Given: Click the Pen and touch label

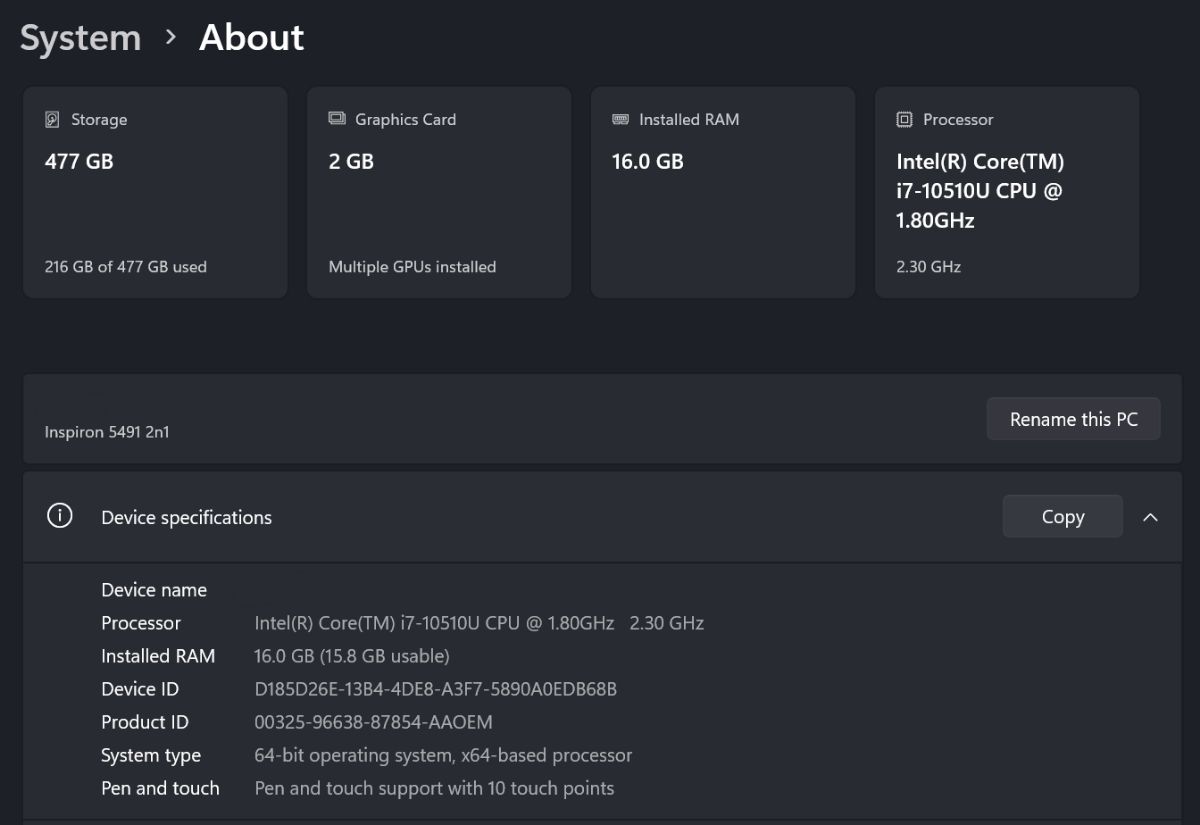Looking at the screenshot, I should click(x=160, y=788).
